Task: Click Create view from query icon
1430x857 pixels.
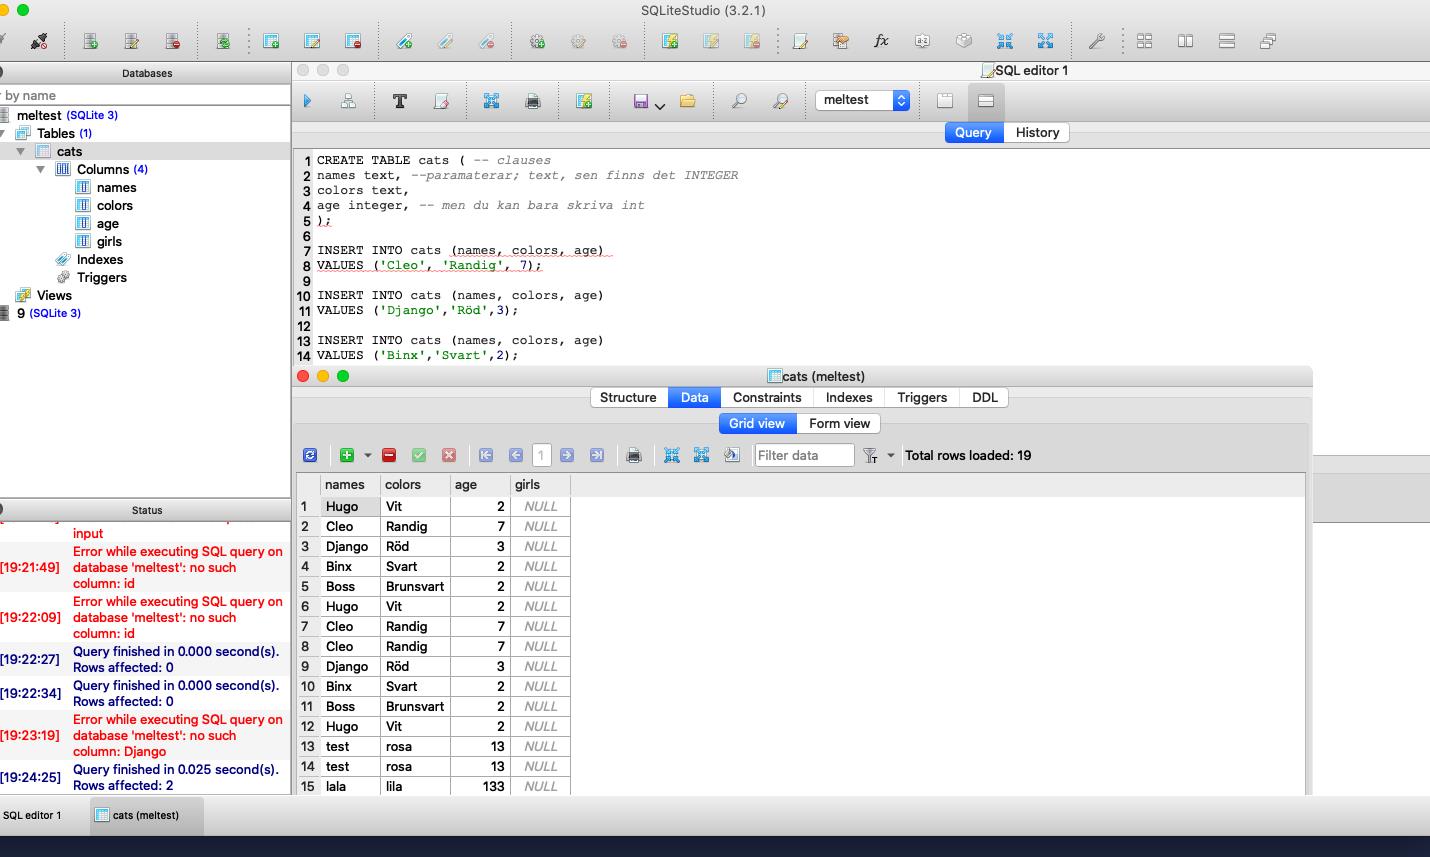Action: [584, 101]
